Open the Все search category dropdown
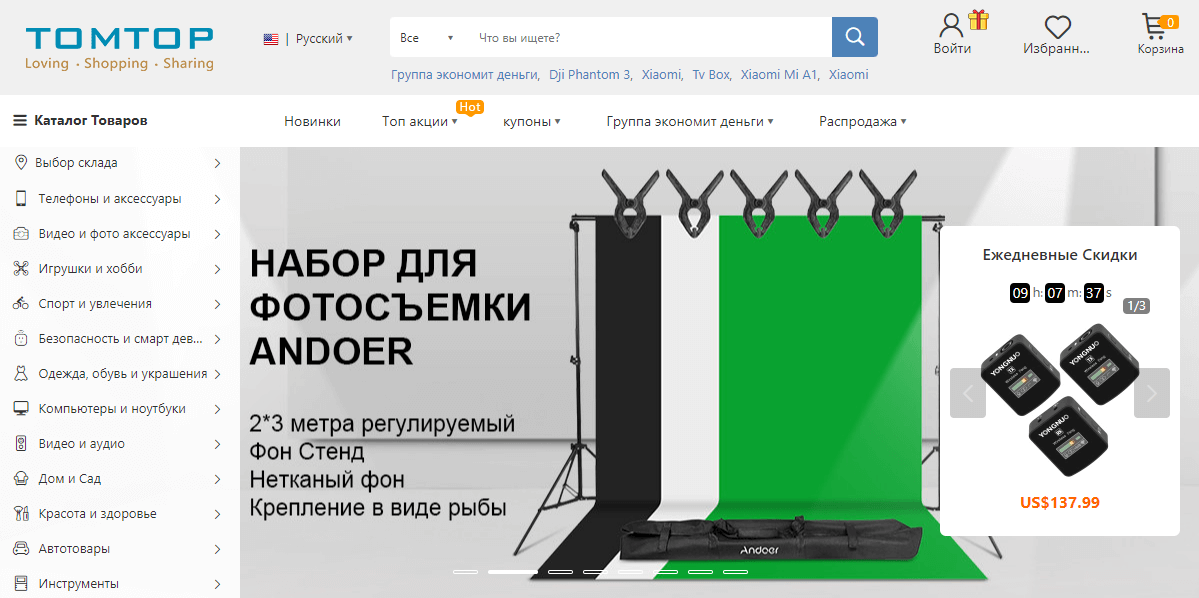The image size is (1199, 598). coord(427,37)
